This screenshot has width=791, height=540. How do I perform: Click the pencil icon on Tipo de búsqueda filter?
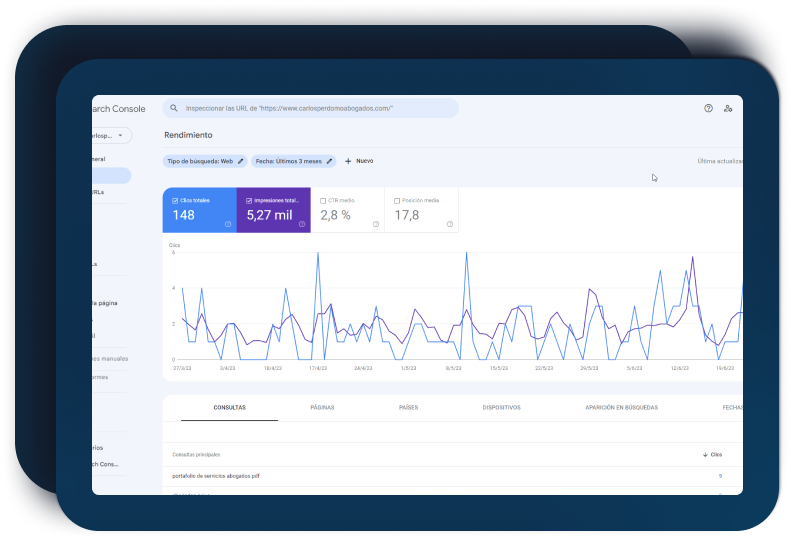[x=241, y=161]
